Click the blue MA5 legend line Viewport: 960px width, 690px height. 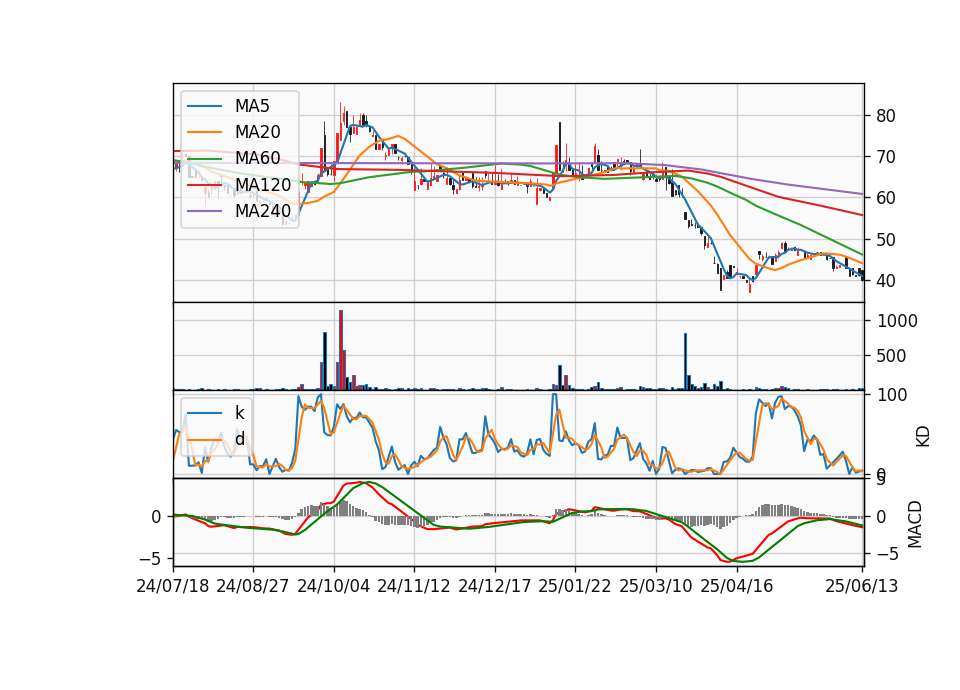click(204, 106)
